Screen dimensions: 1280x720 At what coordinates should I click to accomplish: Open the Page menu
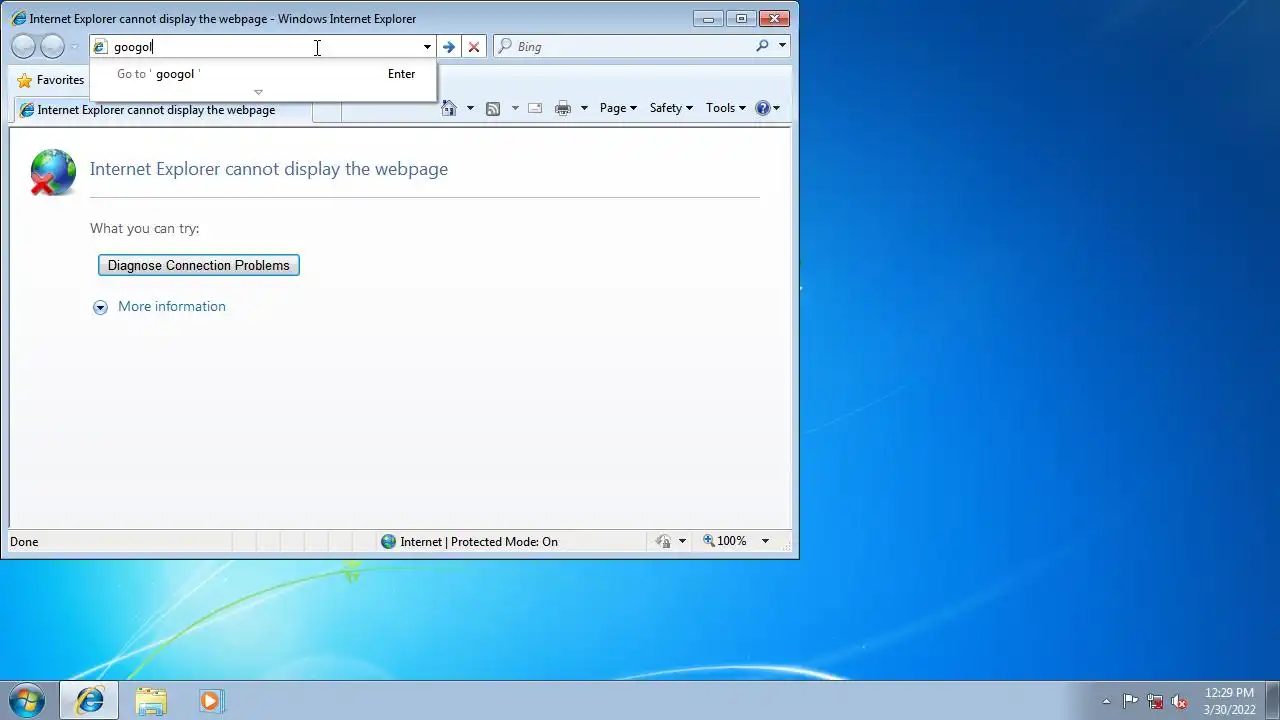click(618, 108)
